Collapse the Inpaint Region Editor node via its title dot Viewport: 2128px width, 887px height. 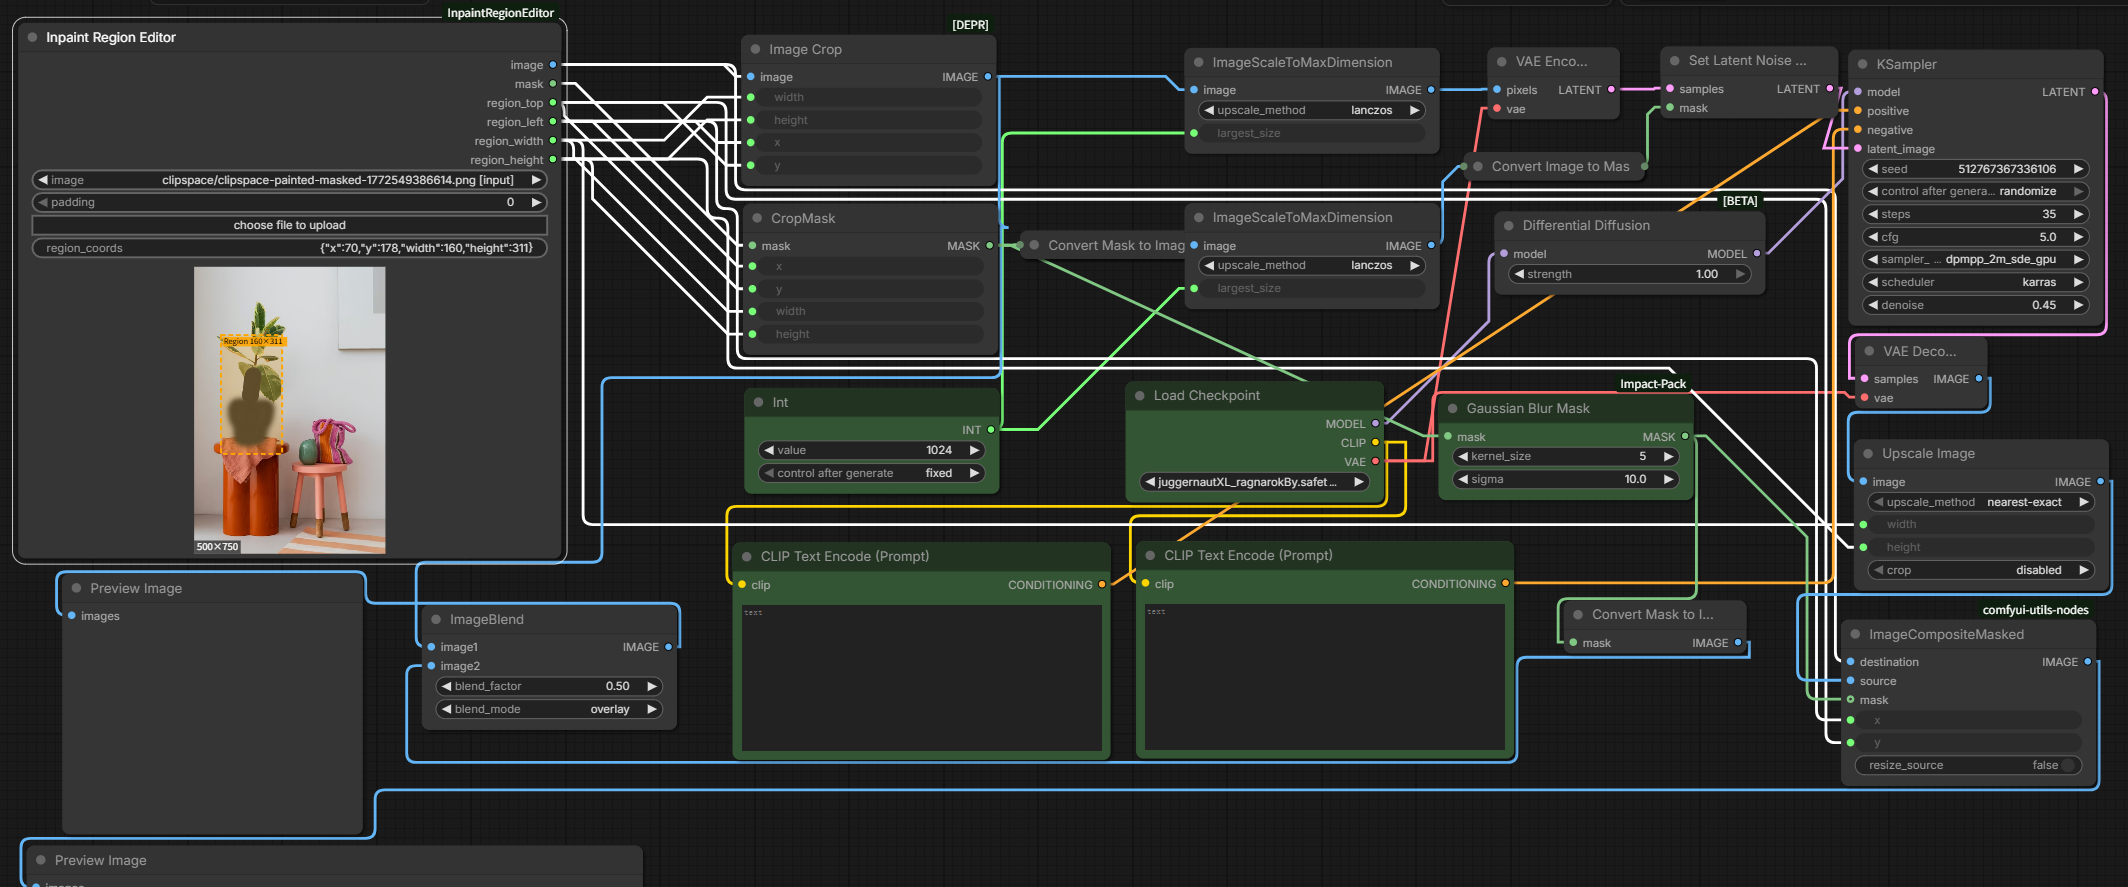(x=32, y=37)
